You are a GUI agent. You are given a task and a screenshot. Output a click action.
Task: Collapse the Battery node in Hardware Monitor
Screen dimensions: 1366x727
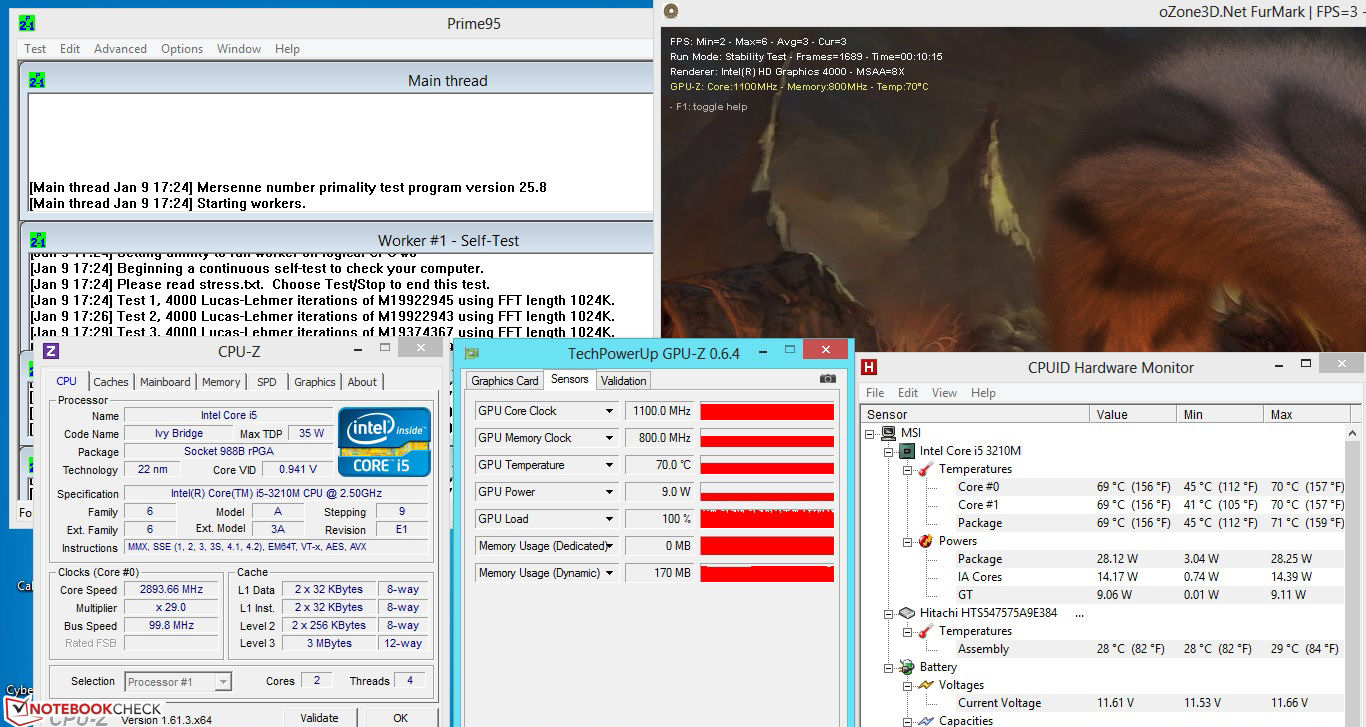click(889, 667)
